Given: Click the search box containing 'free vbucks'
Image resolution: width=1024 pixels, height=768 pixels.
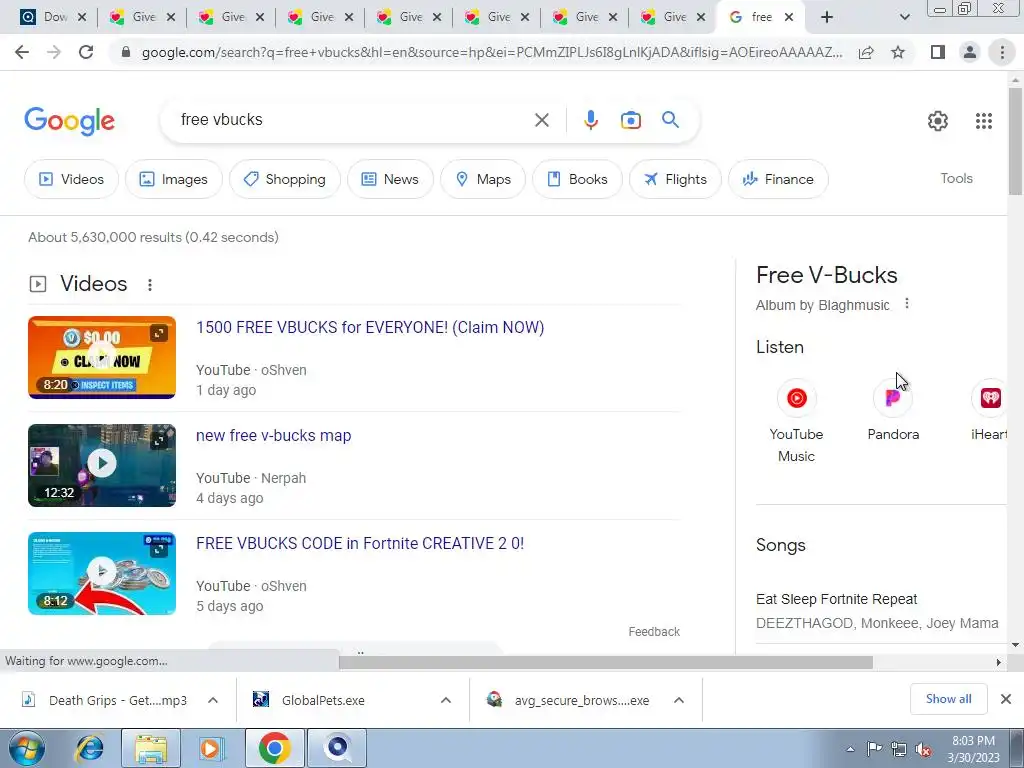Looking at the screenshot, I should 353,120.
